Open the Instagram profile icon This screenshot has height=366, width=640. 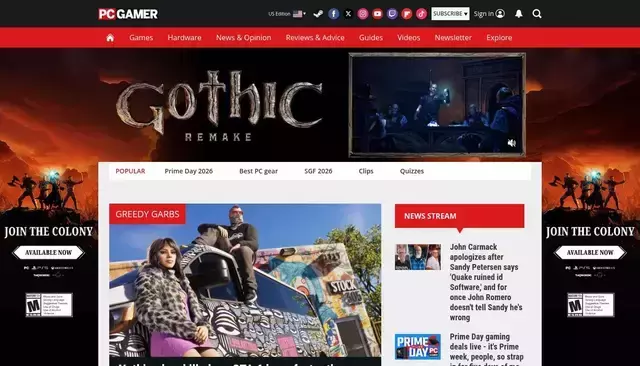click(x=363, y=14)
